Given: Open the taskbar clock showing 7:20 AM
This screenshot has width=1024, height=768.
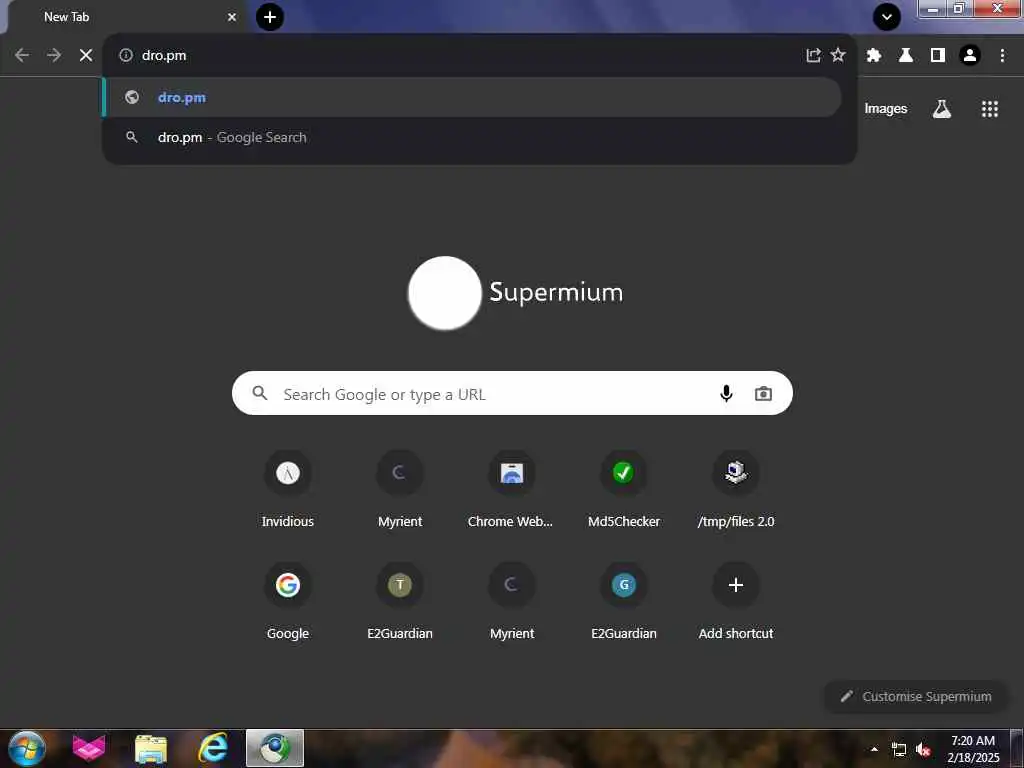Looking at the screenshot, I should pos(973,749).
